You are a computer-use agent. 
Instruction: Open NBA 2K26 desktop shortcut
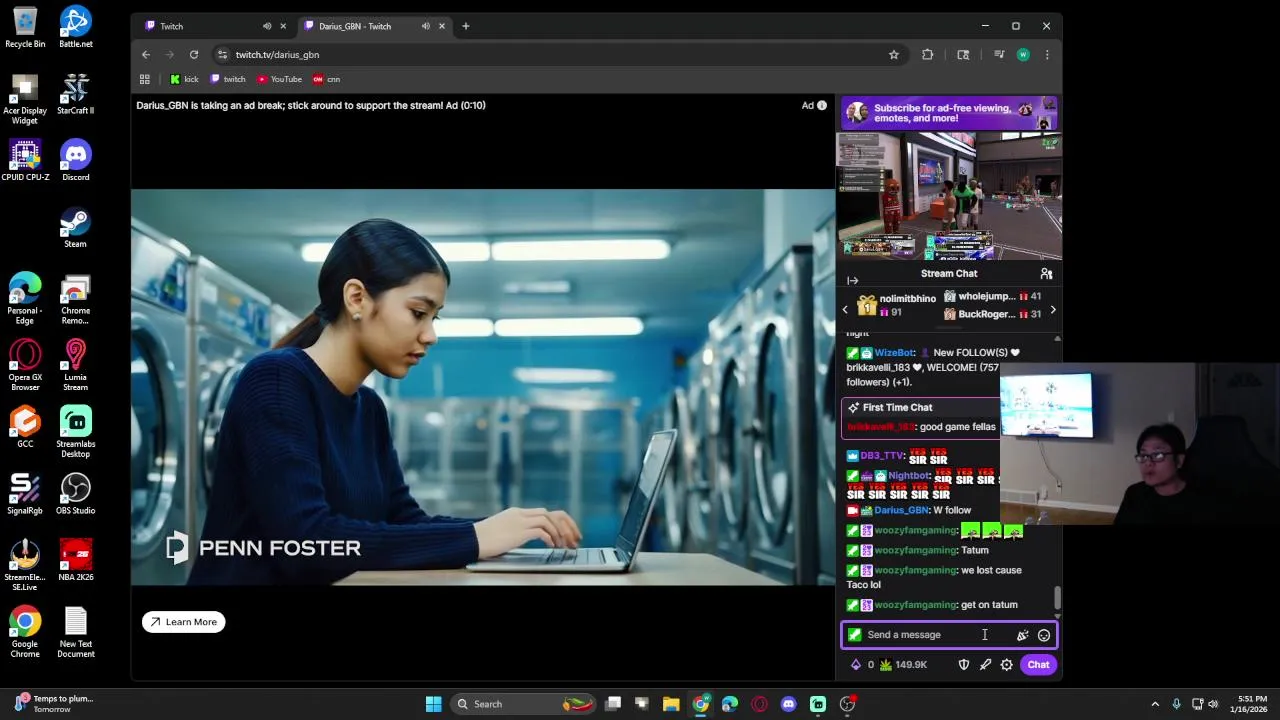pos(75,560)
